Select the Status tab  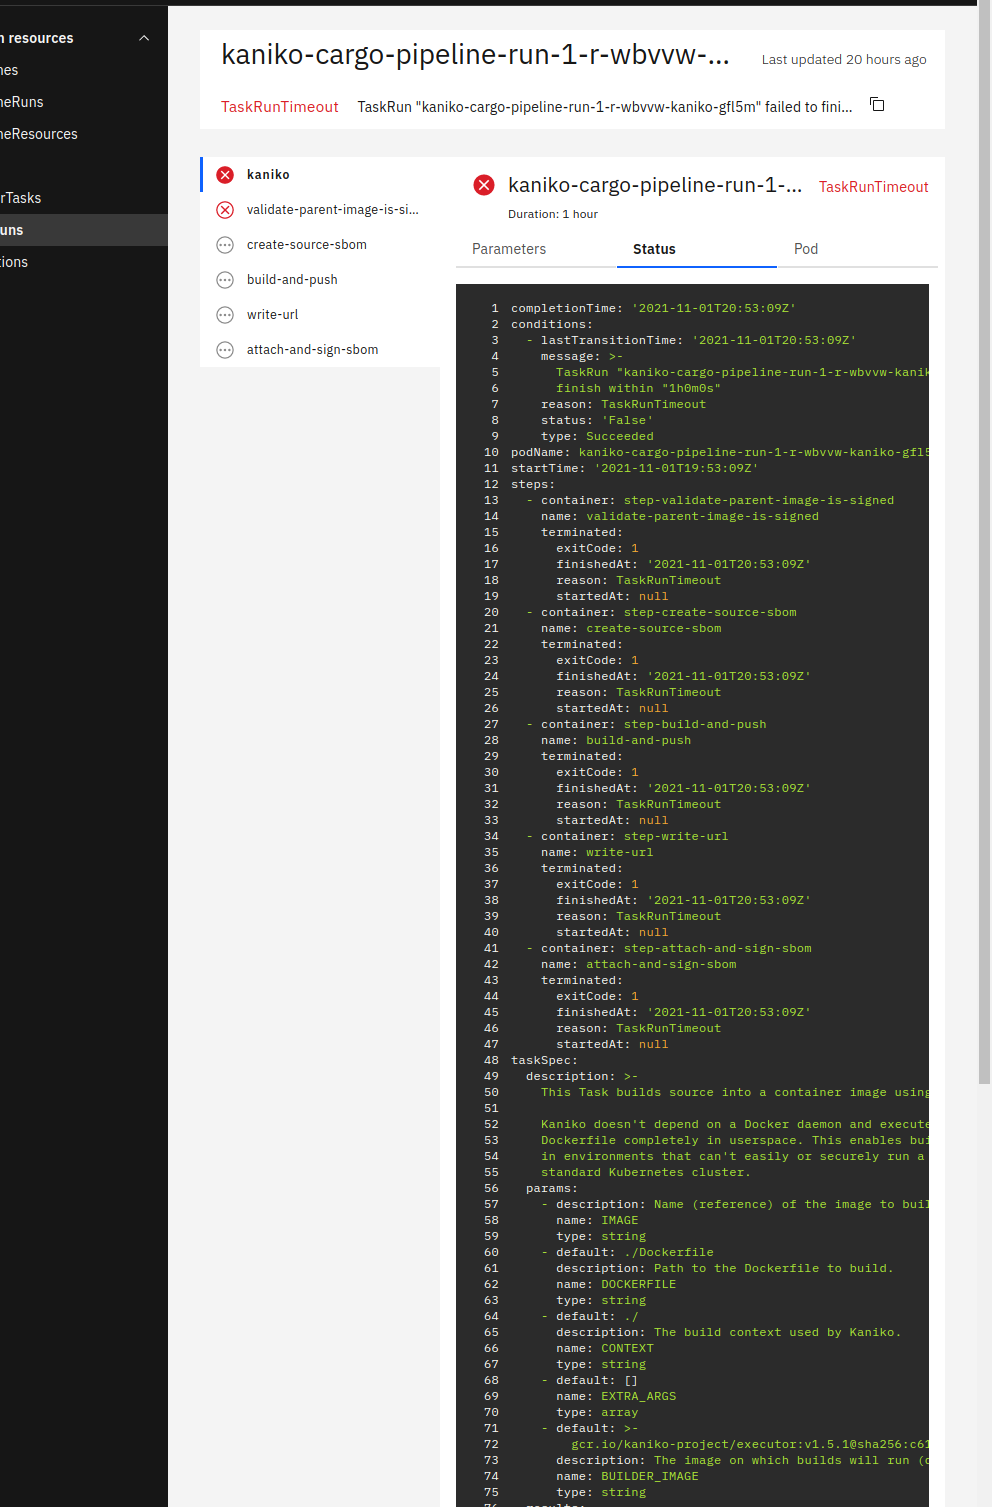(654, 248)
